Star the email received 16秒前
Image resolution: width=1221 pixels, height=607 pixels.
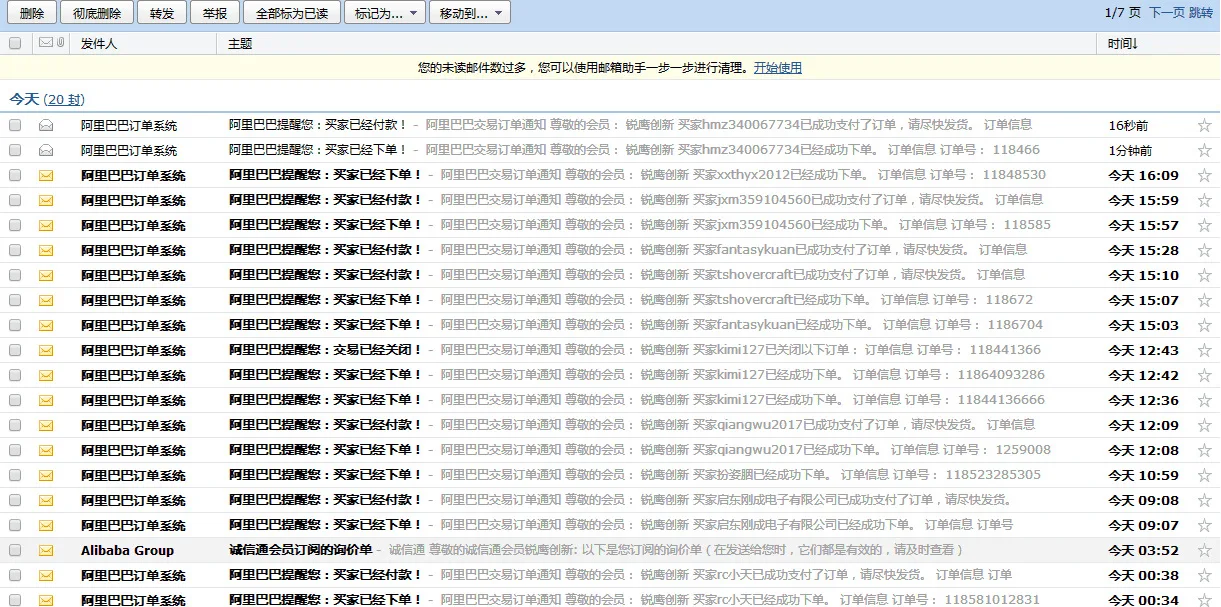click(1204, 126)
